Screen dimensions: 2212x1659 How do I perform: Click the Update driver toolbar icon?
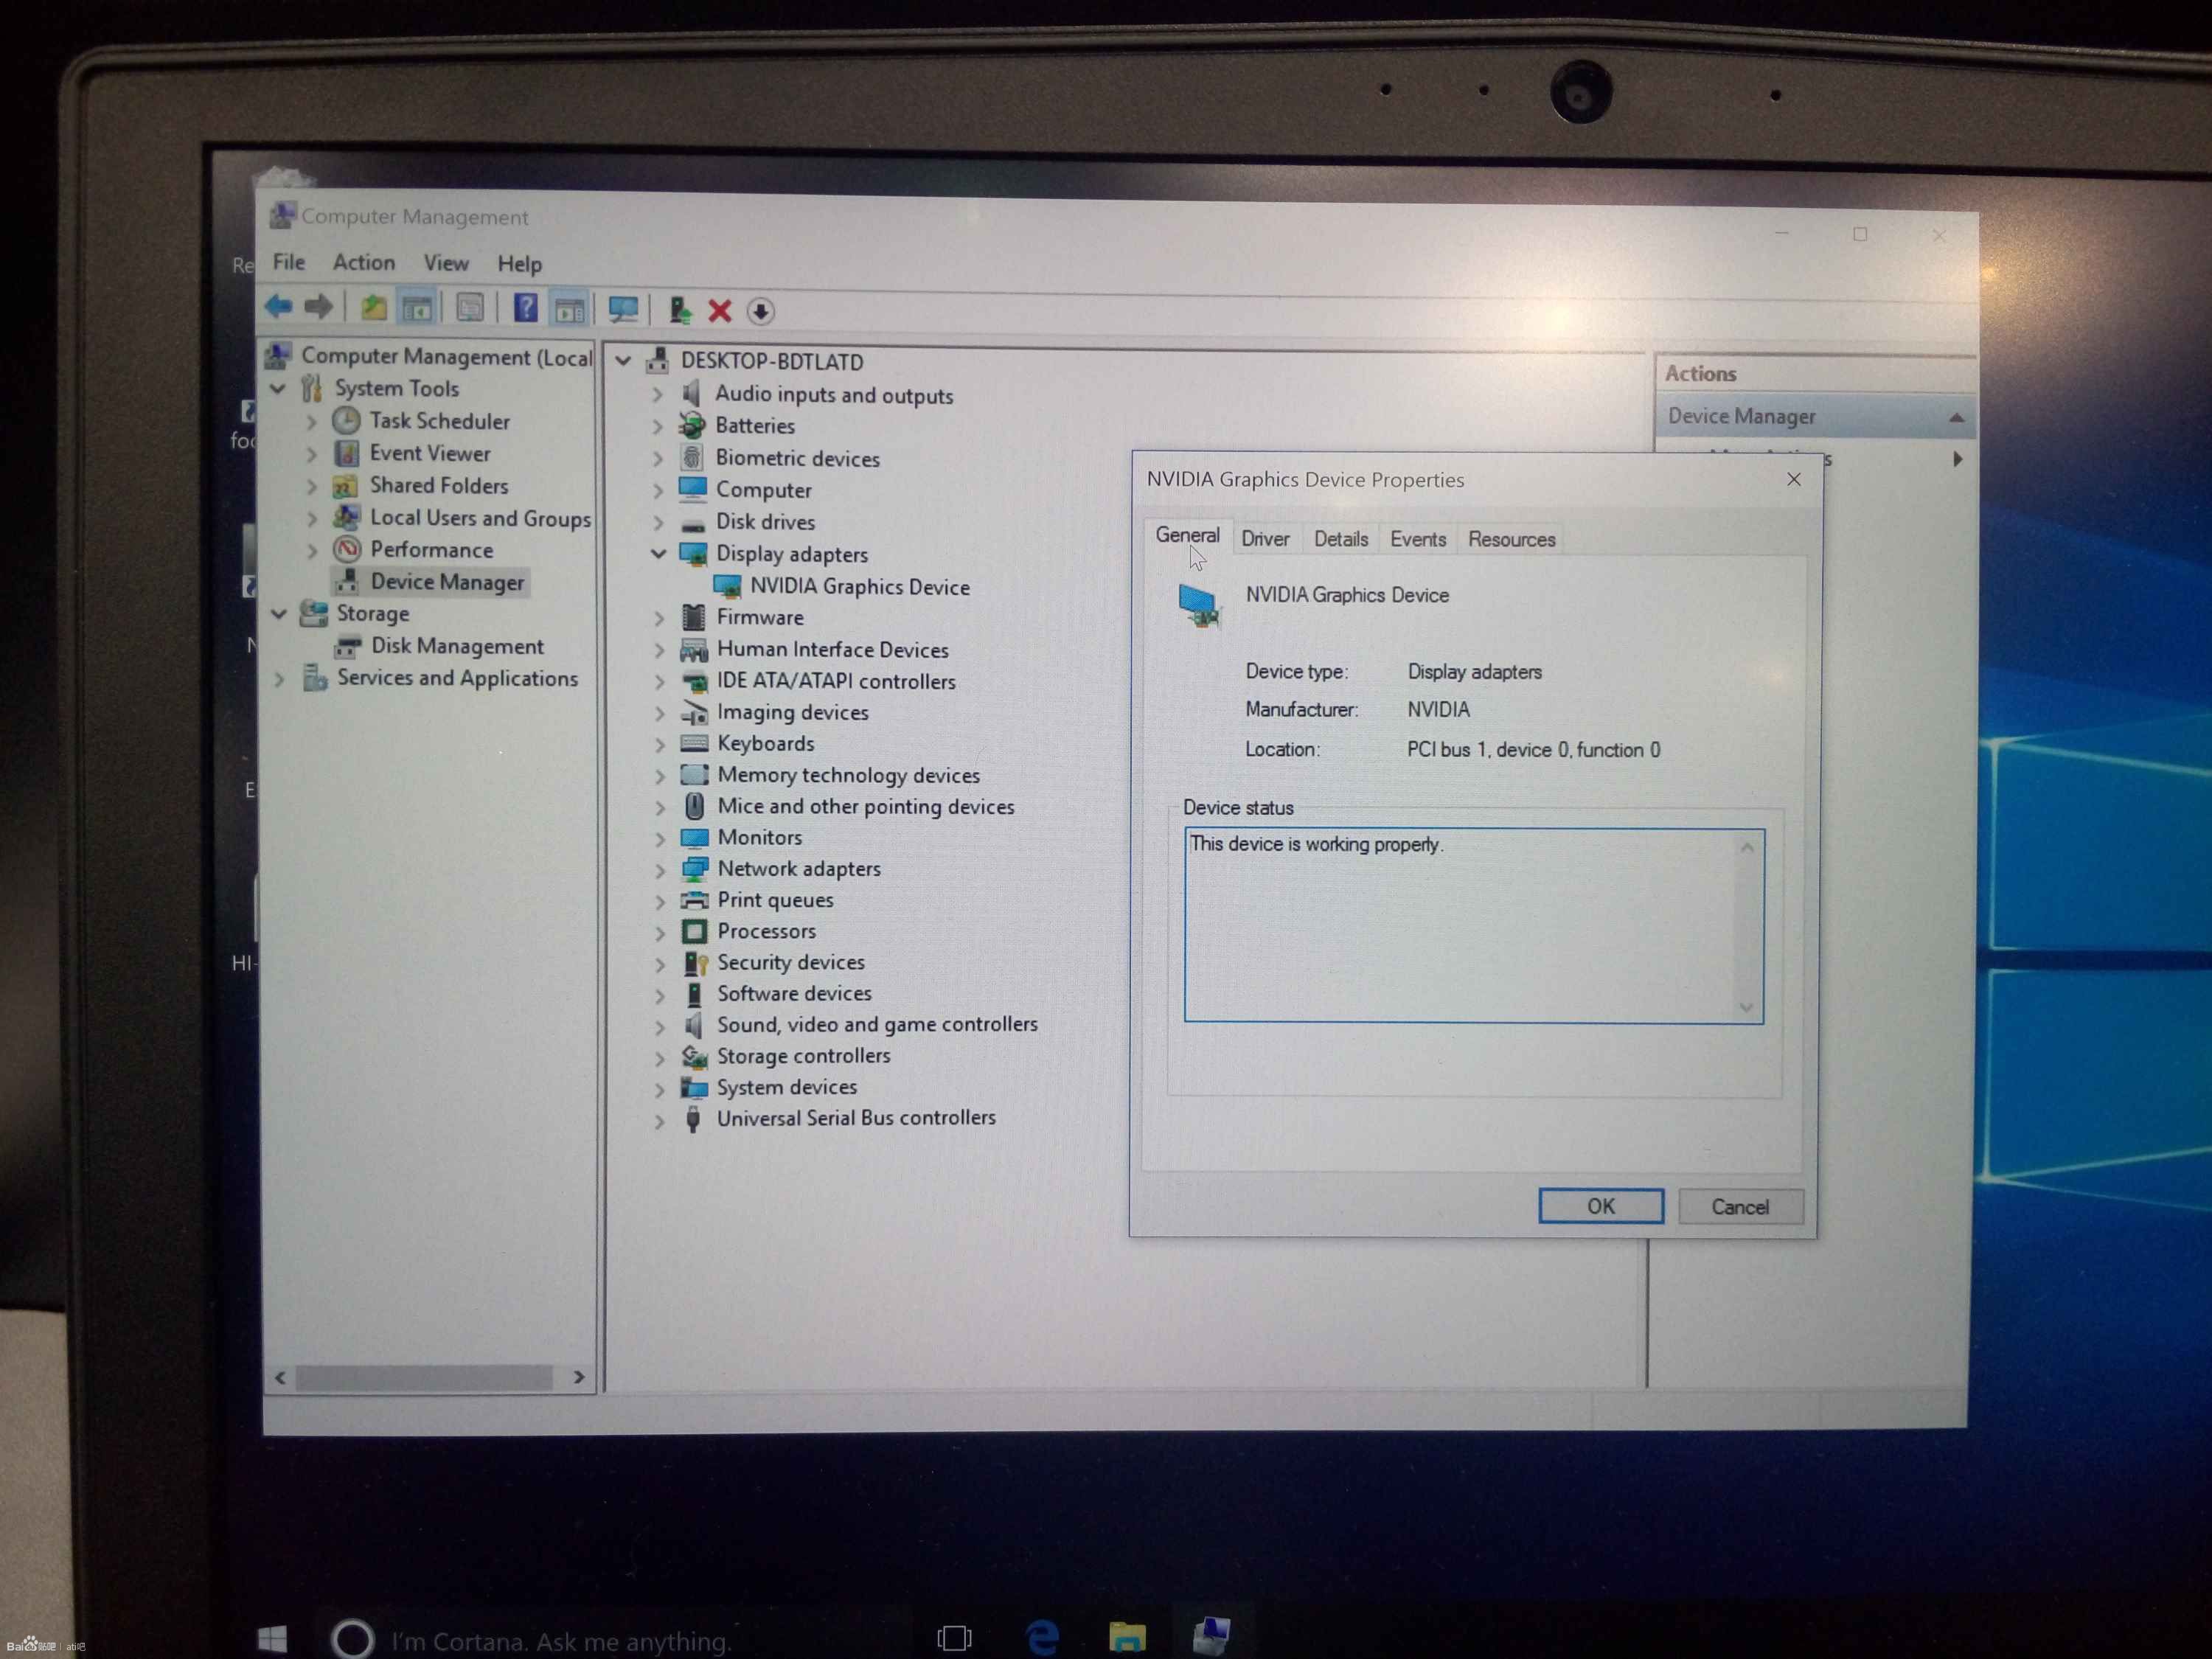(680, 310)
